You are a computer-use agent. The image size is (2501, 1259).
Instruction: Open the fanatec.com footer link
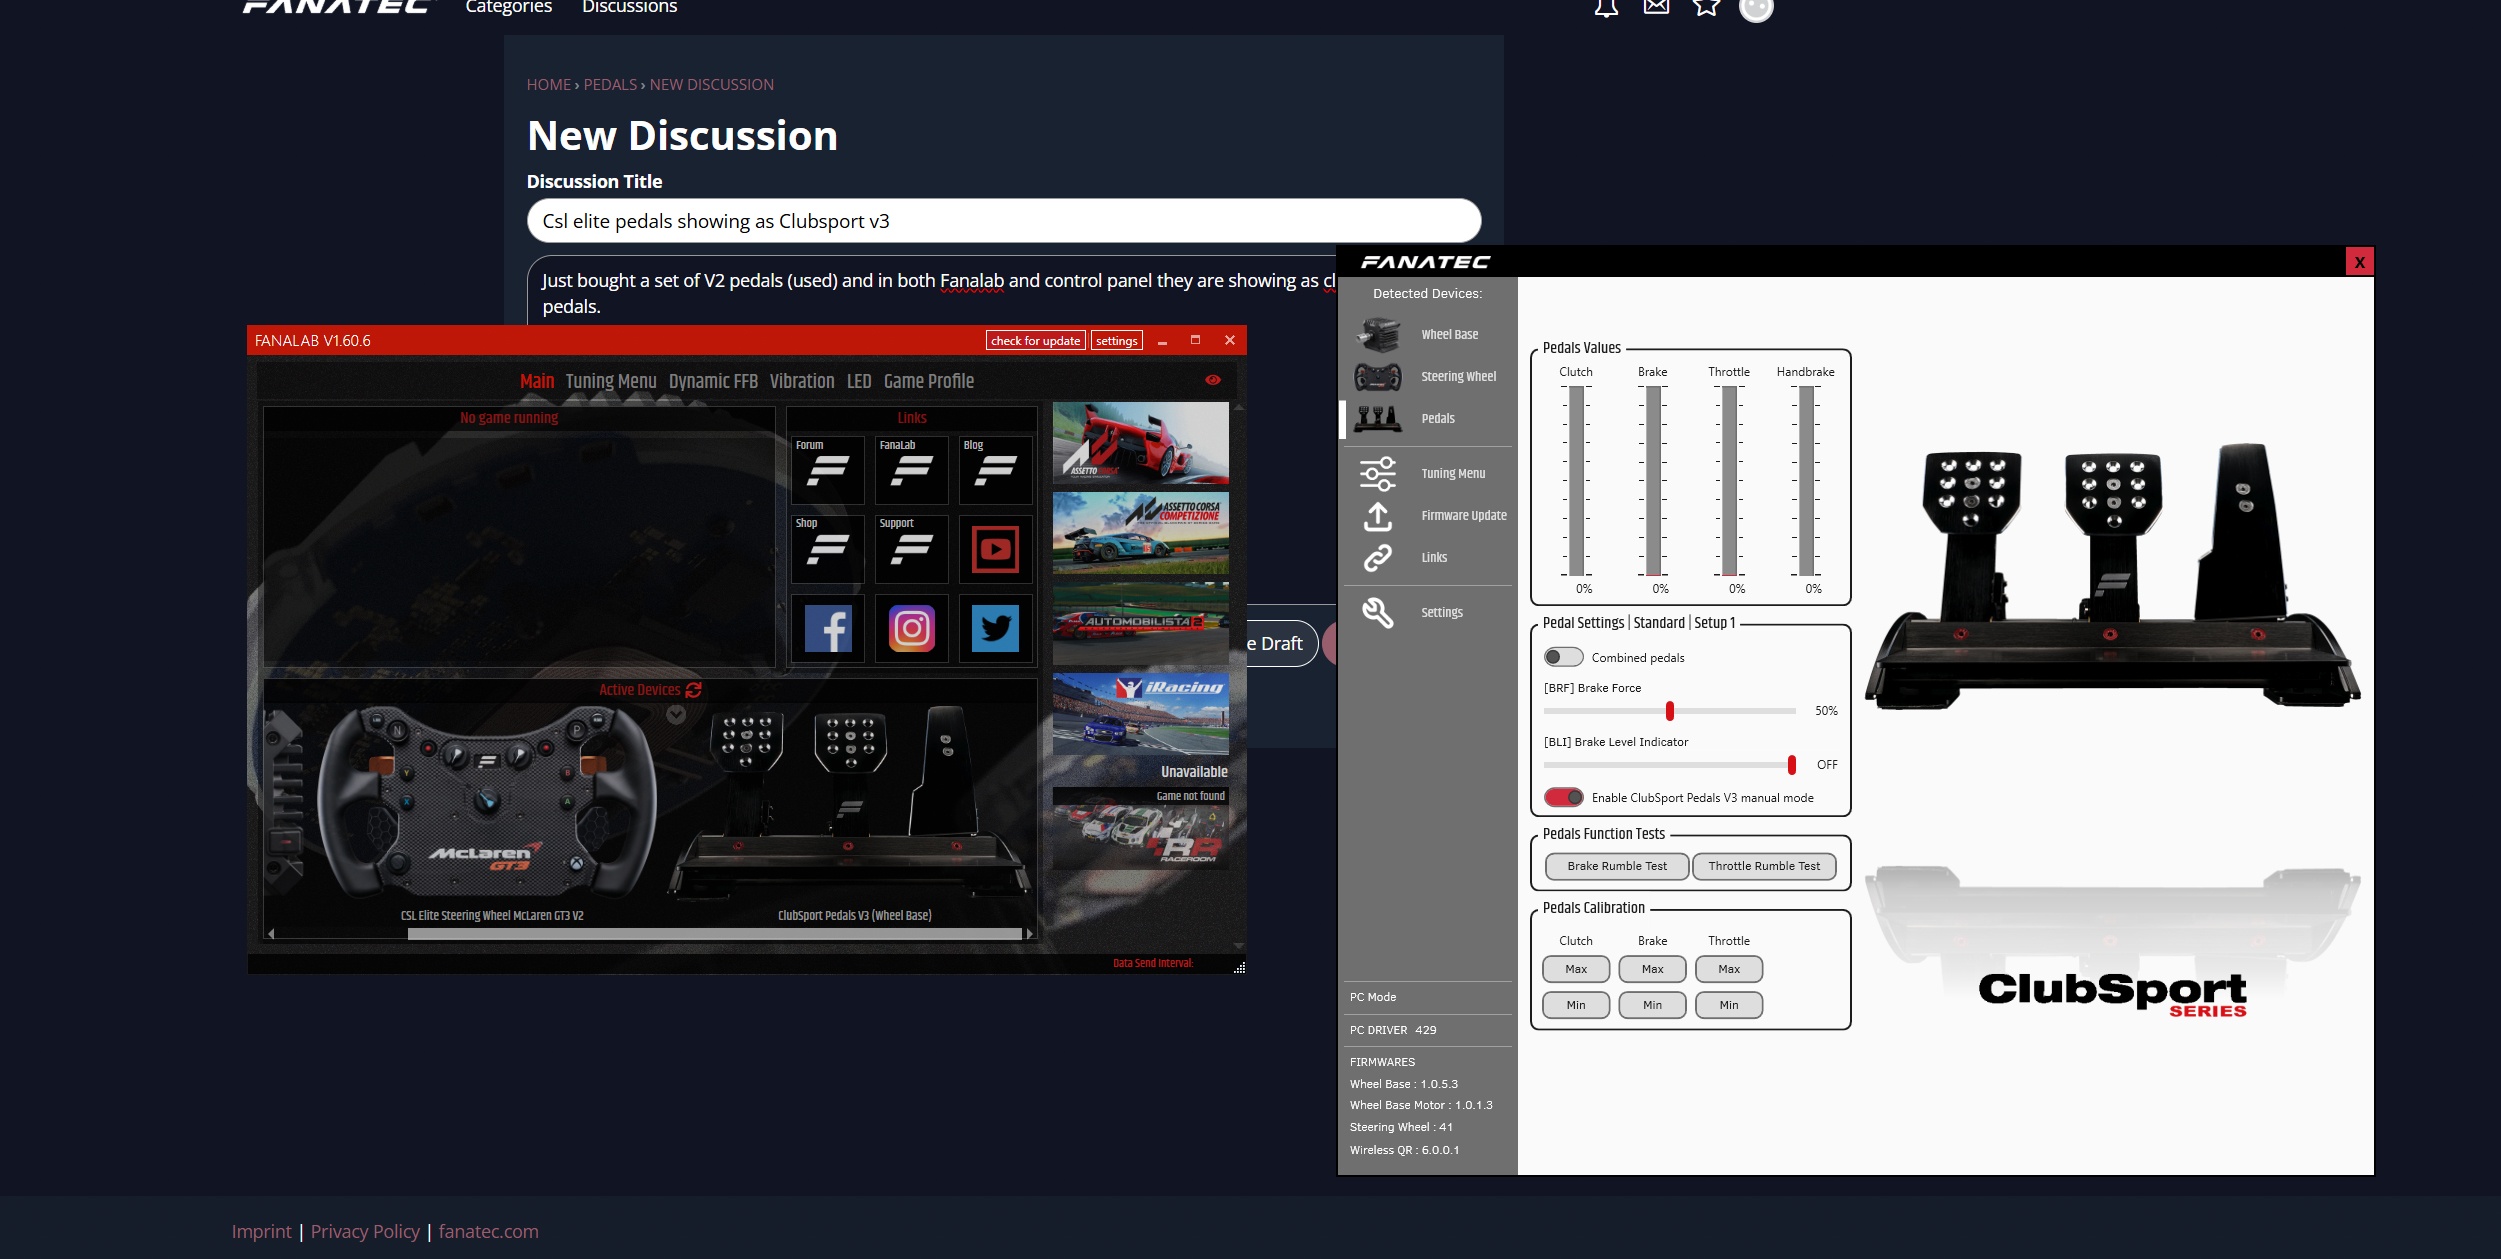coord(488,1232)
